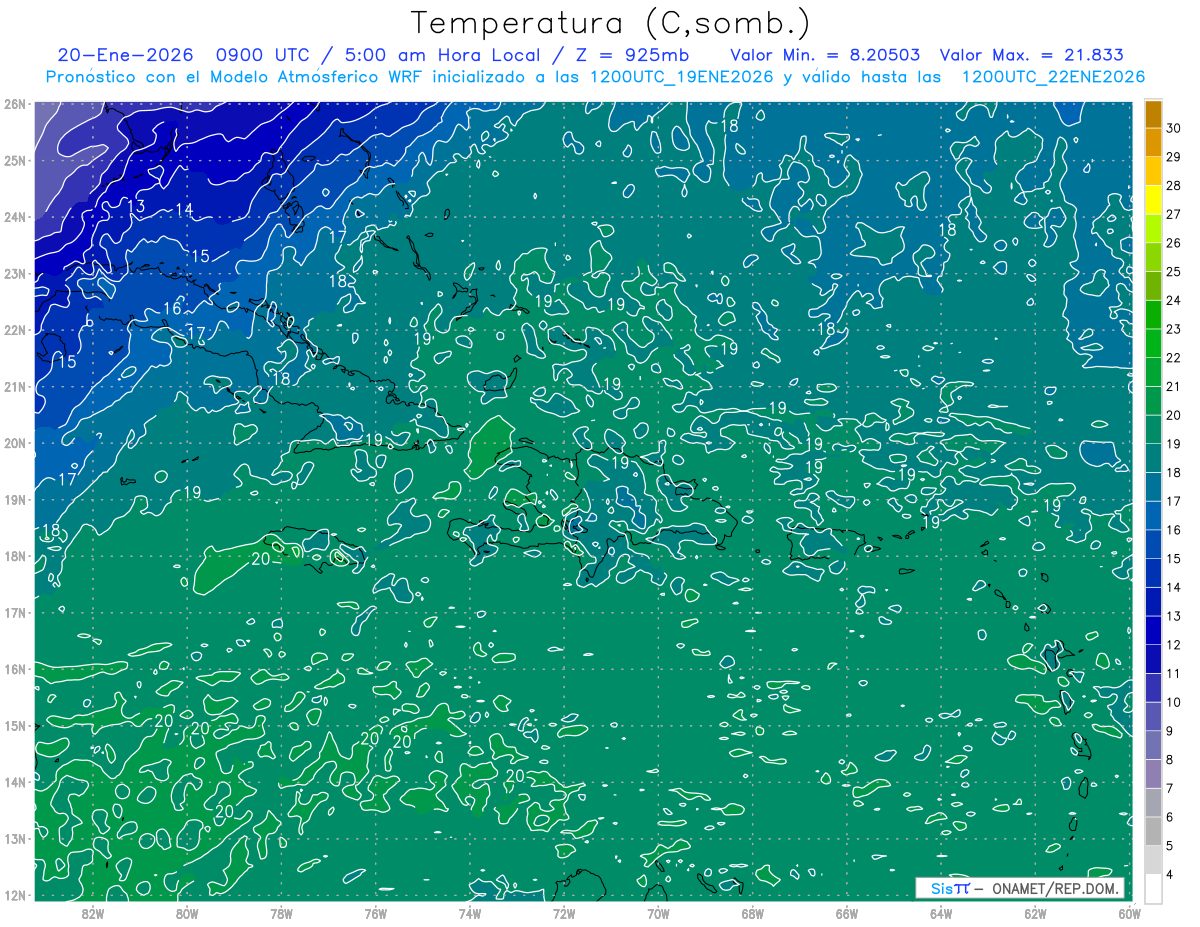Click the dark orange top color bar swatch
Viewport: 1200px width, 927px height.
(1153, 114)
